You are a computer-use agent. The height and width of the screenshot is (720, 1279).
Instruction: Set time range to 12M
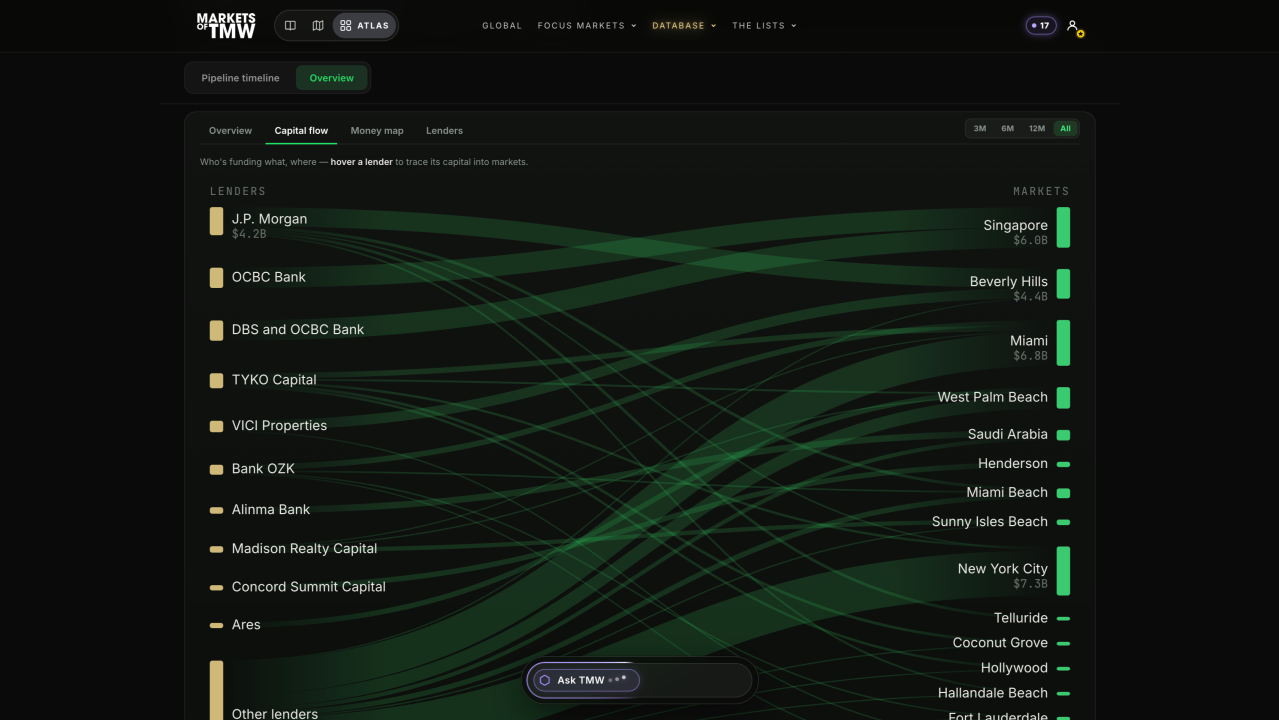click(x=1037, y=129)
